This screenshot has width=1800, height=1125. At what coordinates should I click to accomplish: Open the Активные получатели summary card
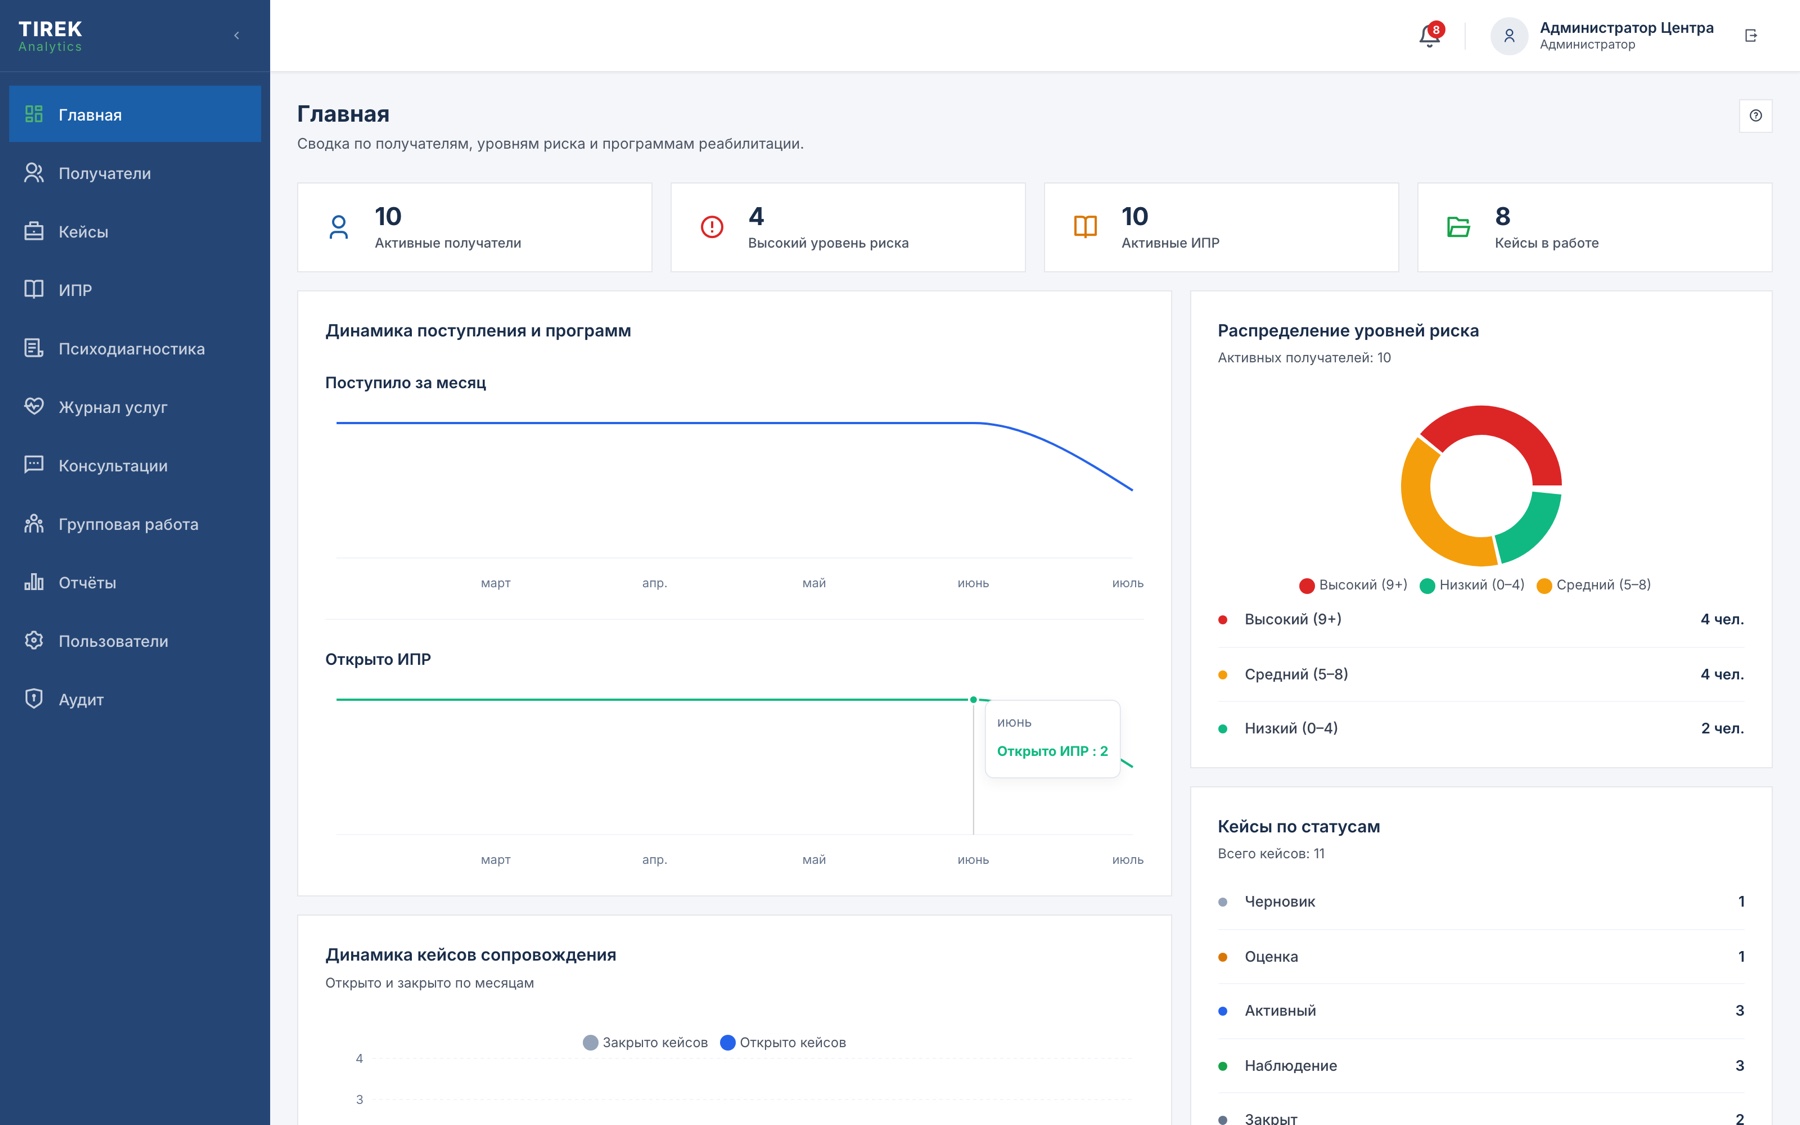coord(475,227)
